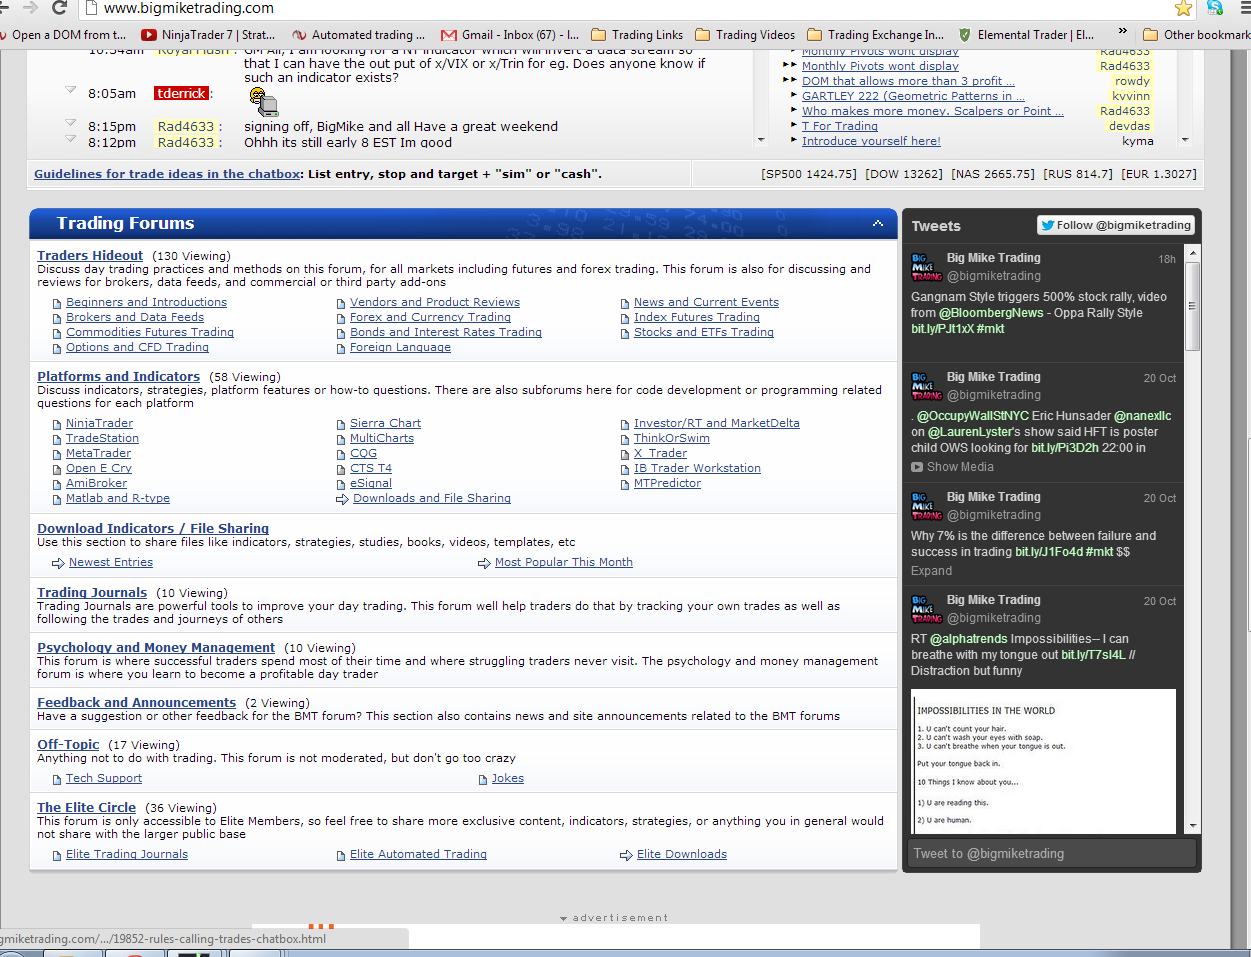
Task: Follow @bigmiketrading on Twitter
Action: click(x=1116, y=225)
